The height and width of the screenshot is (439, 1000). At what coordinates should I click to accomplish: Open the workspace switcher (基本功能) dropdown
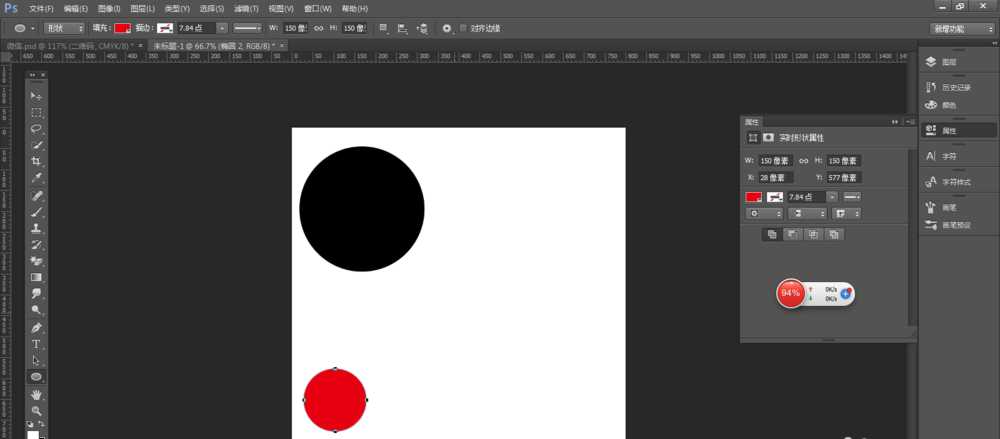tap(962, 29)
